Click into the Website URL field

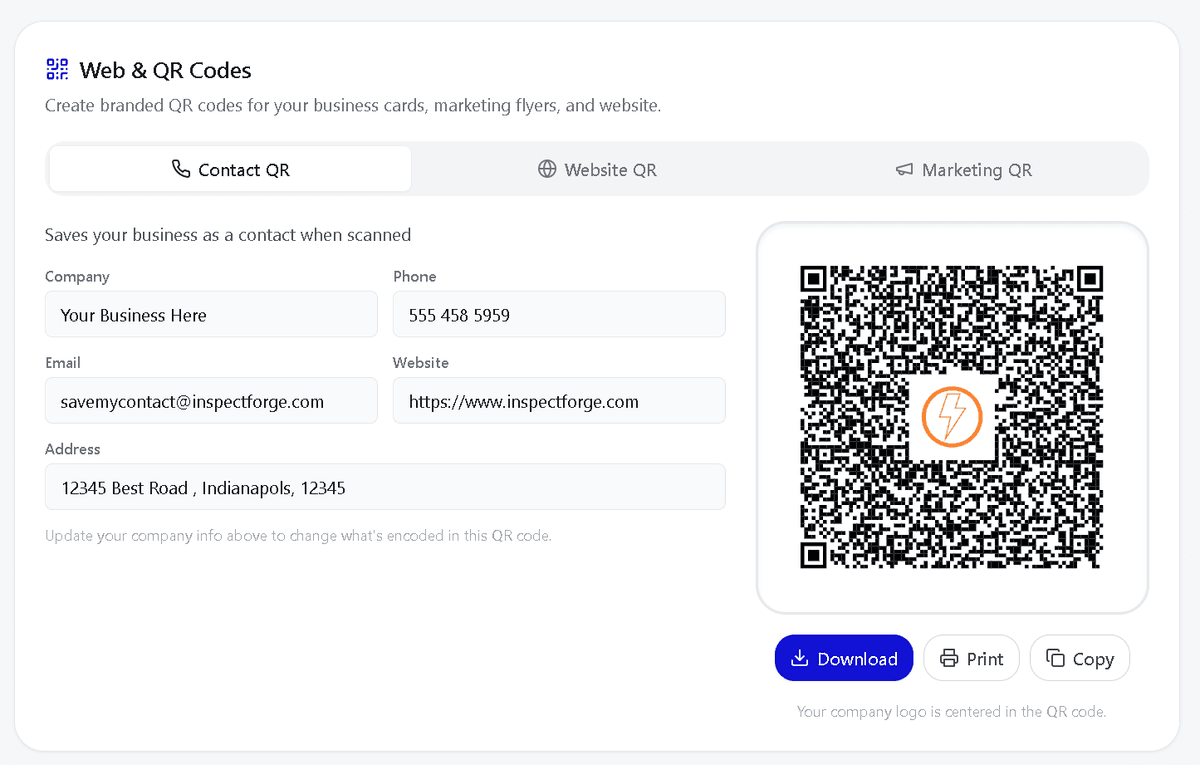pyautogui.click(x=559, y=401)
